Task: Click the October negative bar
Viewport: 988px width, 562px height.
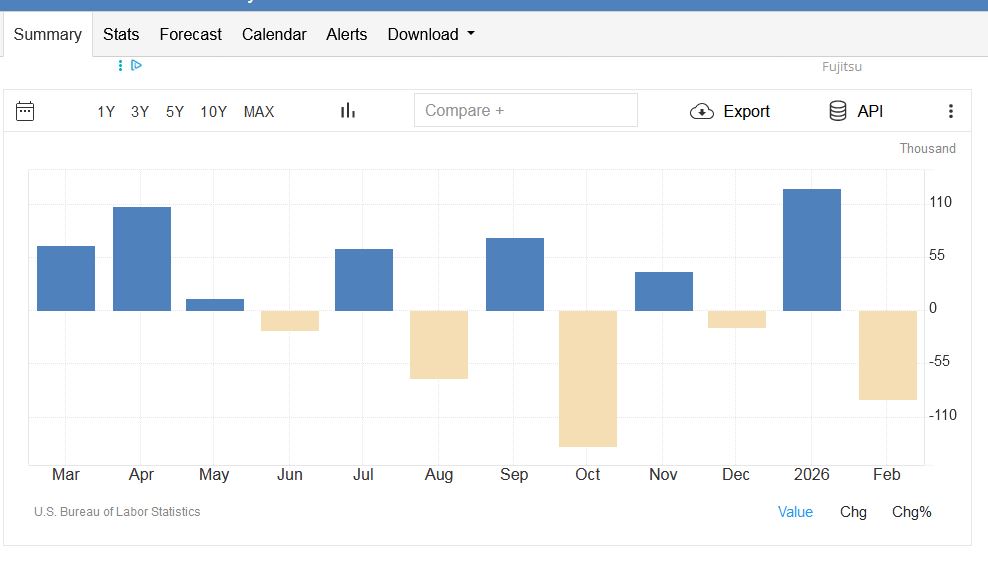Action: [588, 378]
